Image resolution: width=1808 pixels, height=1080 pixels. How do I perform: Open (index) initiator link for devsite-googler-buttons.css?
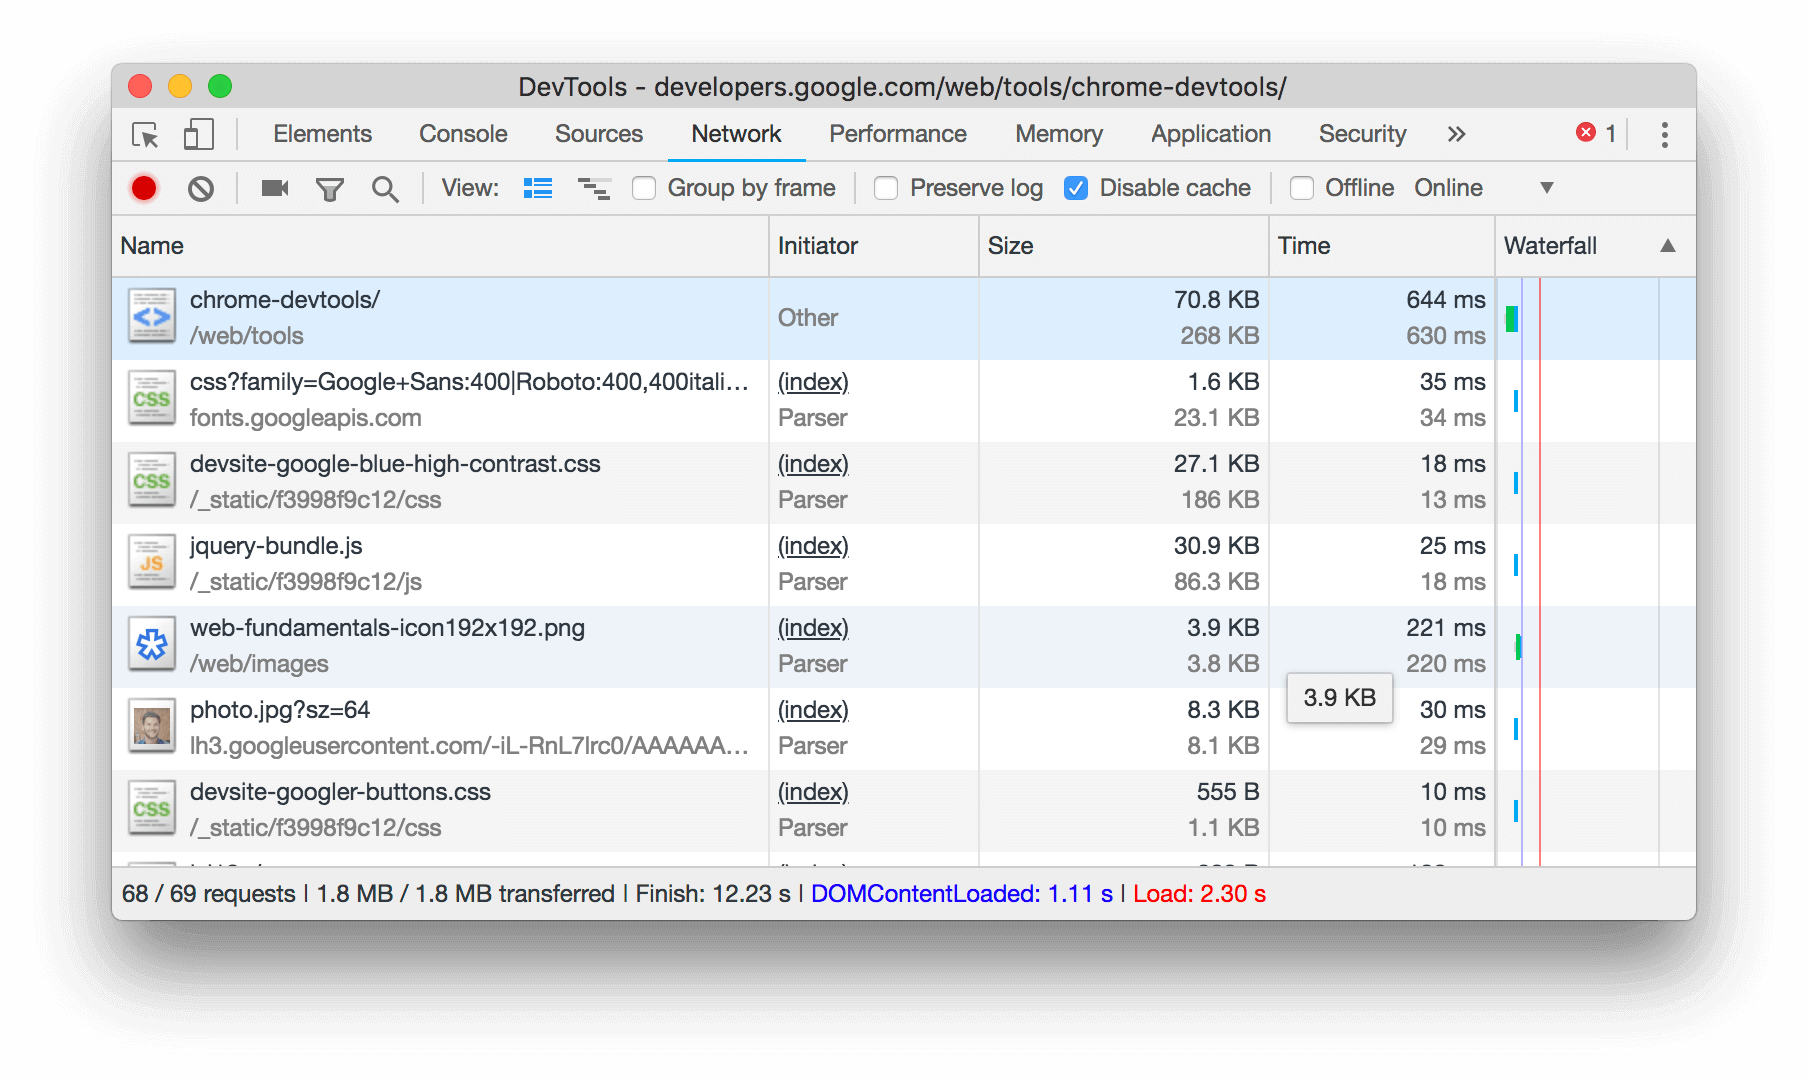pos(813,792)
